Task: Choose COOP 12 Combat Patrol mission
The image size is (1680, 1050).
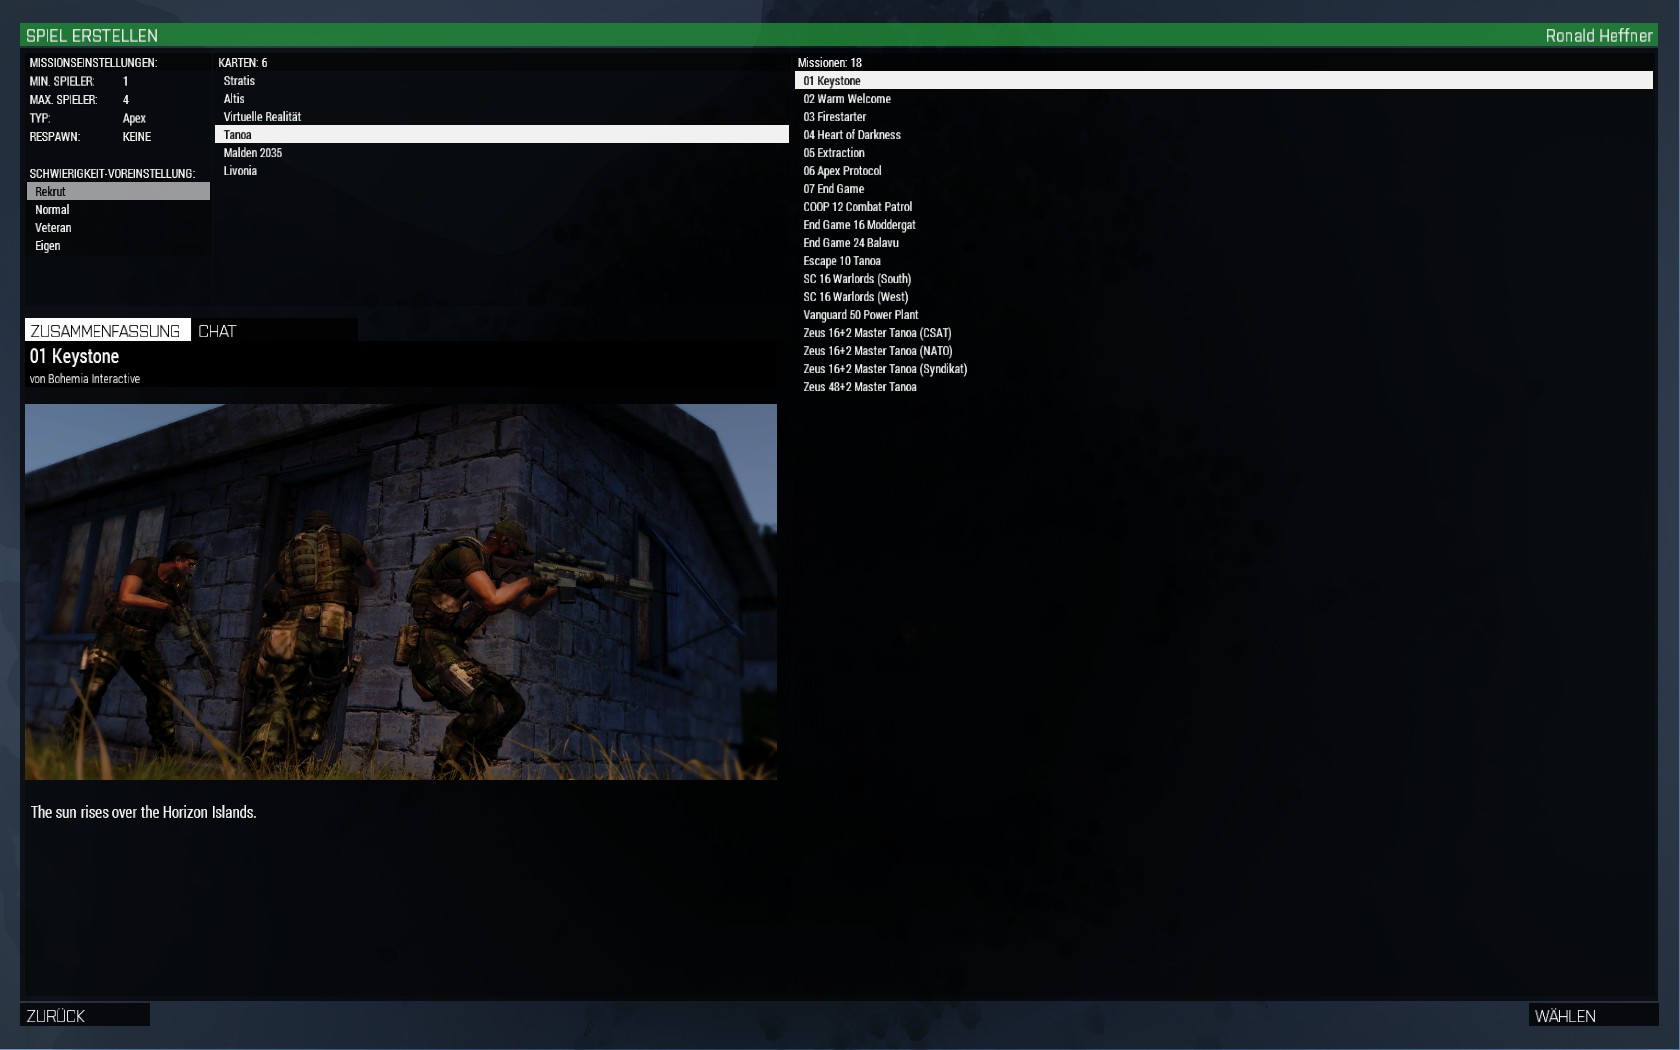Action: point(1223,207)
